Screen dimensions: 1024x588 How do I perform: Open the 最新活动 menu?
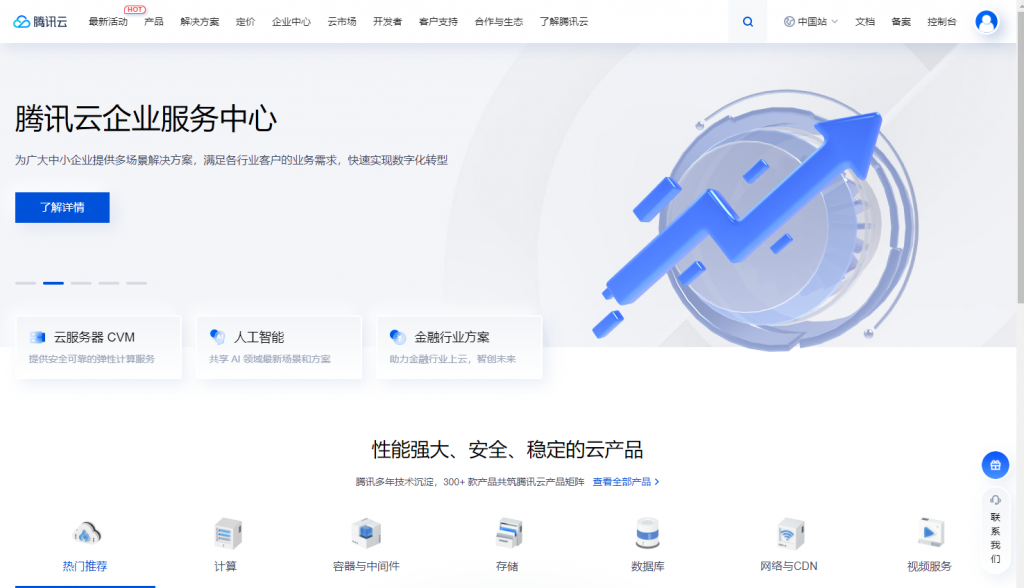pos(108,22)
